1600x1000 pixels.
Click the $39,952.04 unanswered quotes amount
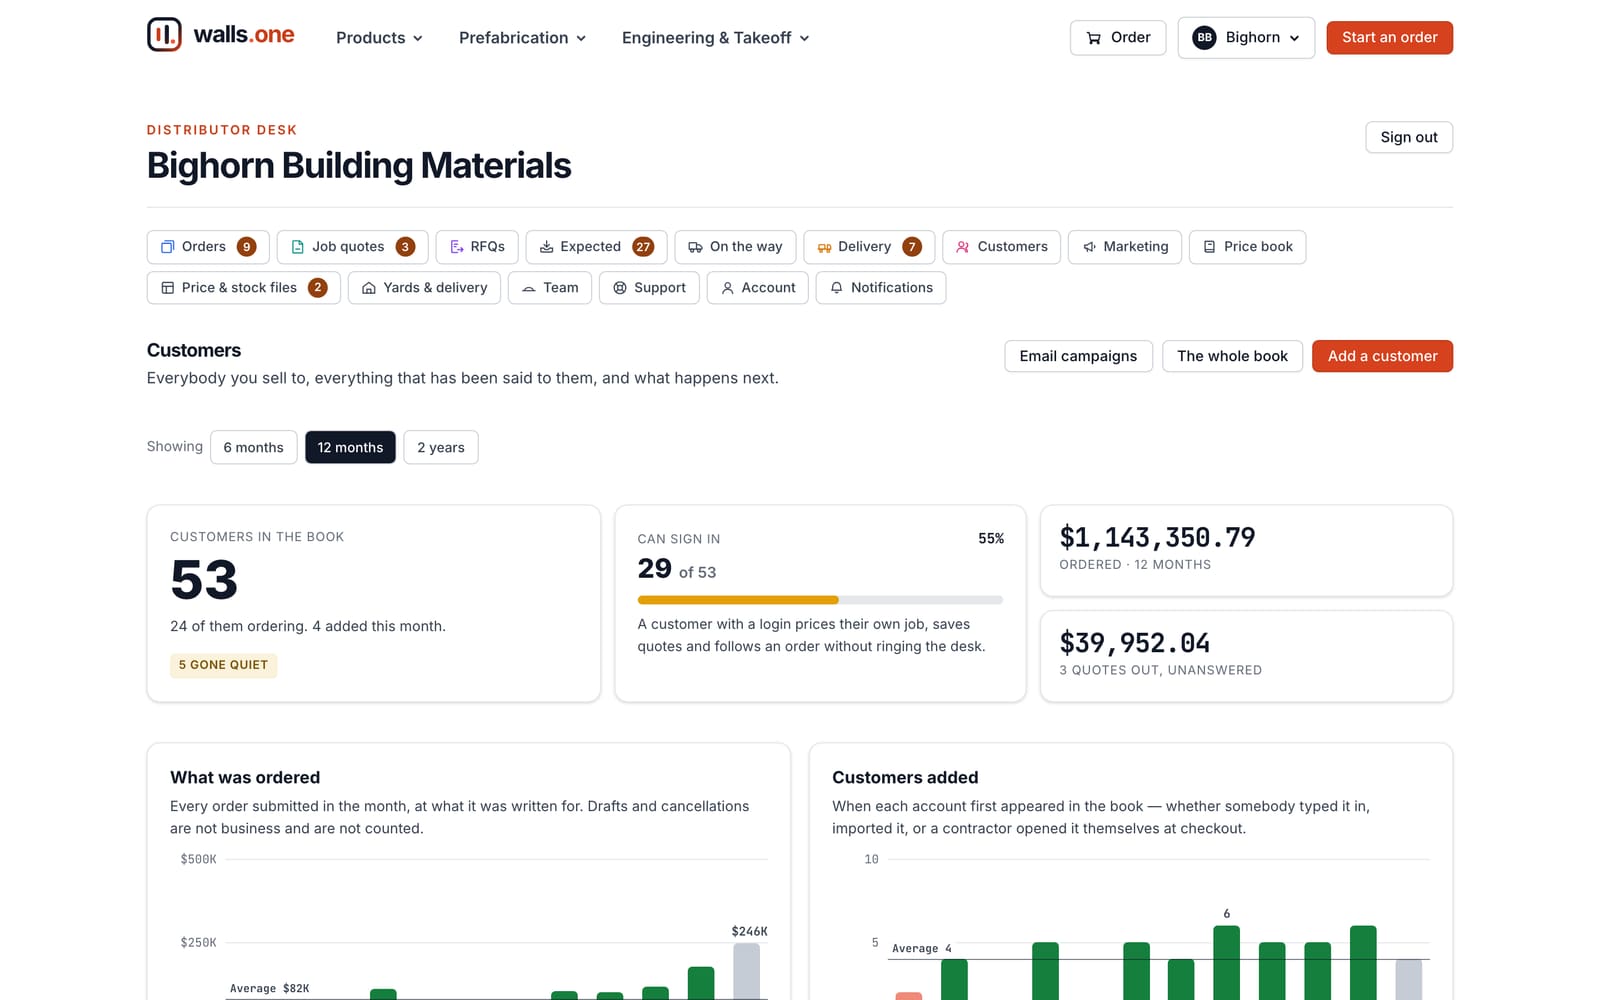coord(1134,643)
